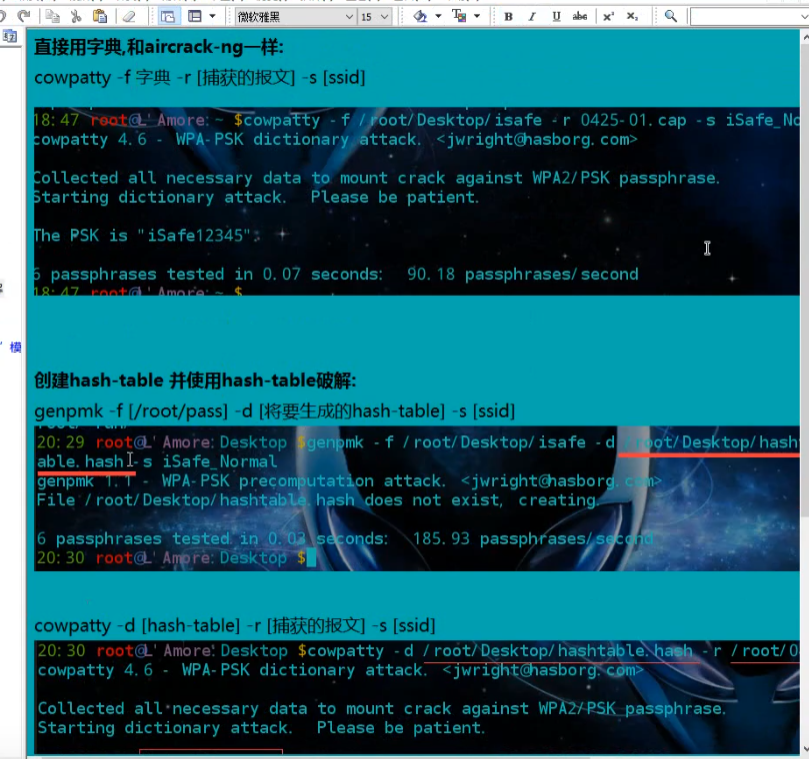Open the table icon dropdown arrow
809x759 pixels.
point(212,17)
